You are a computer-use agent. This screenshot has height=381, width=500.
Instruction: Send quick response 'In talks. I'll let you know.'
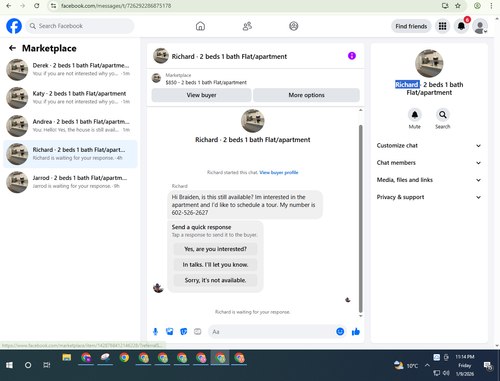(215, 265)
